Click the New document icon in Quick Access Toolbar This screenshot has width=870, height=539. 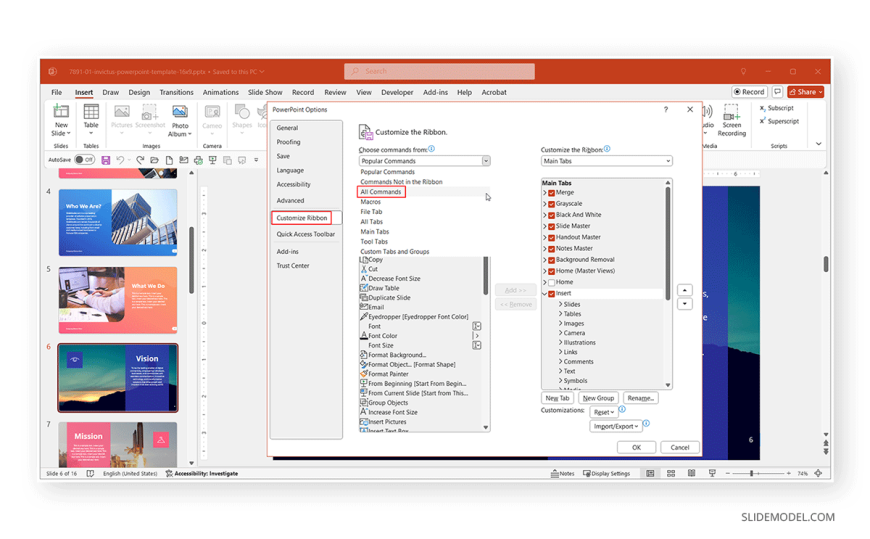coord(169,160)
